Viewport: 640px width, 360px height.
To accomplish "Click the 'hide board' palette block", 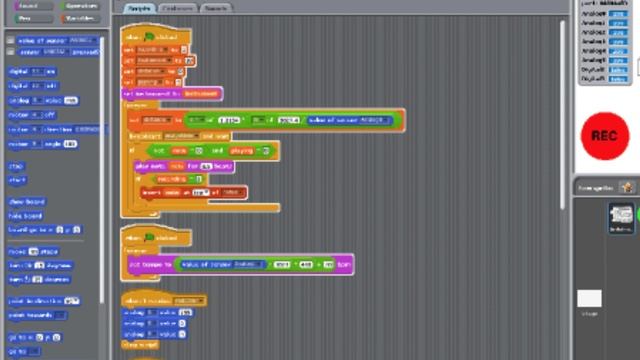I will (x=25, y=216).
